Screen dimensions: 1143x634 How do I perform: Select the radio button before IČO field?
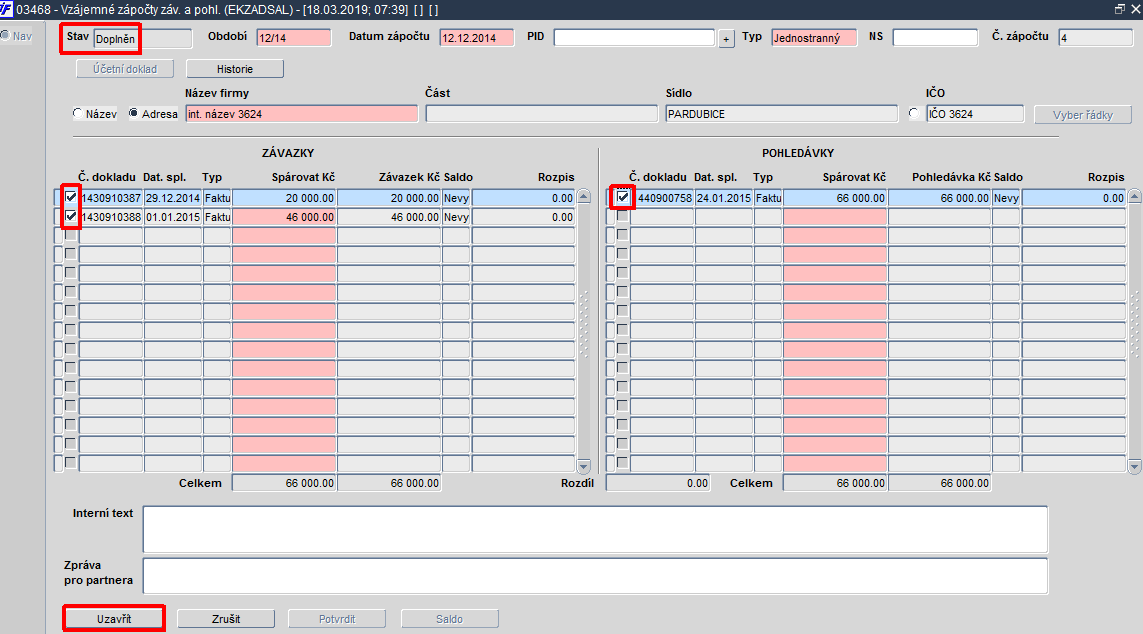[914, 114]
